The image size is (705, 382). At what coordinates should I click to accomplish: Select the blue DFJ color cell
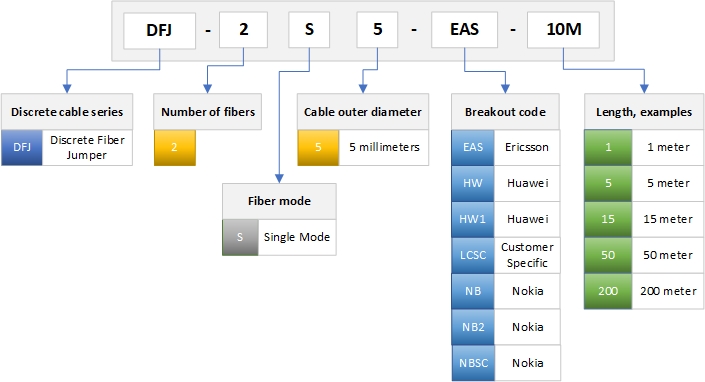[x=22, y=148]
